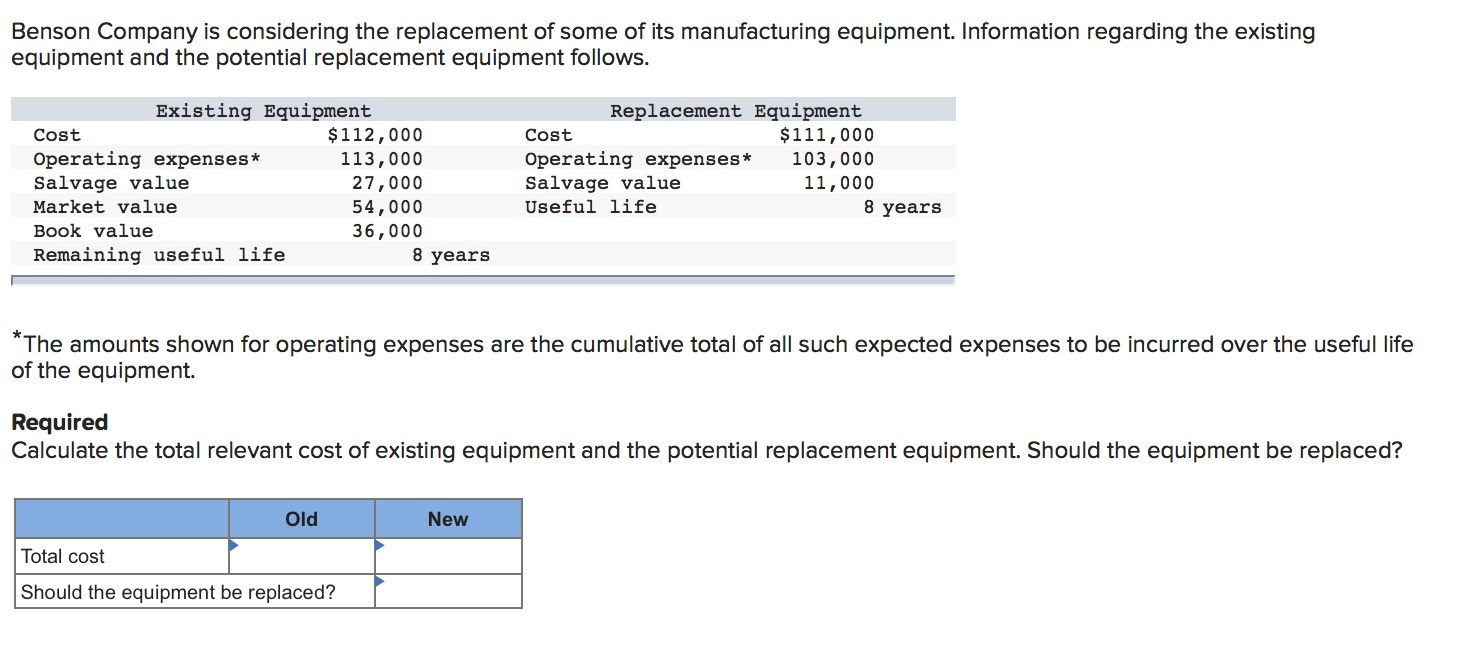Click the replacement 'Operating expenses*' label

(x=638, y=159)
